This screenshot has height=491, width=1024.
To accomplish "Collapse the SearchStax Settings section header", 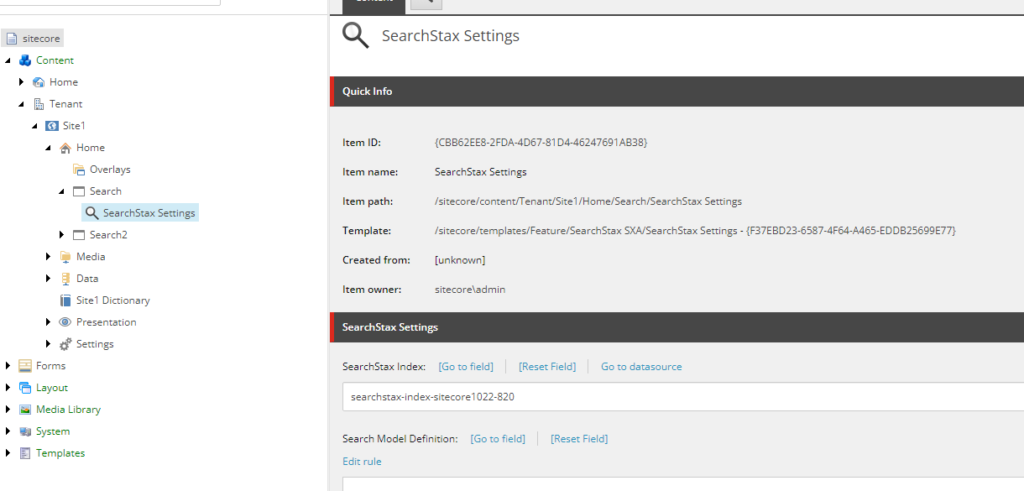I will pyautogui.click(x=677, y=327).
